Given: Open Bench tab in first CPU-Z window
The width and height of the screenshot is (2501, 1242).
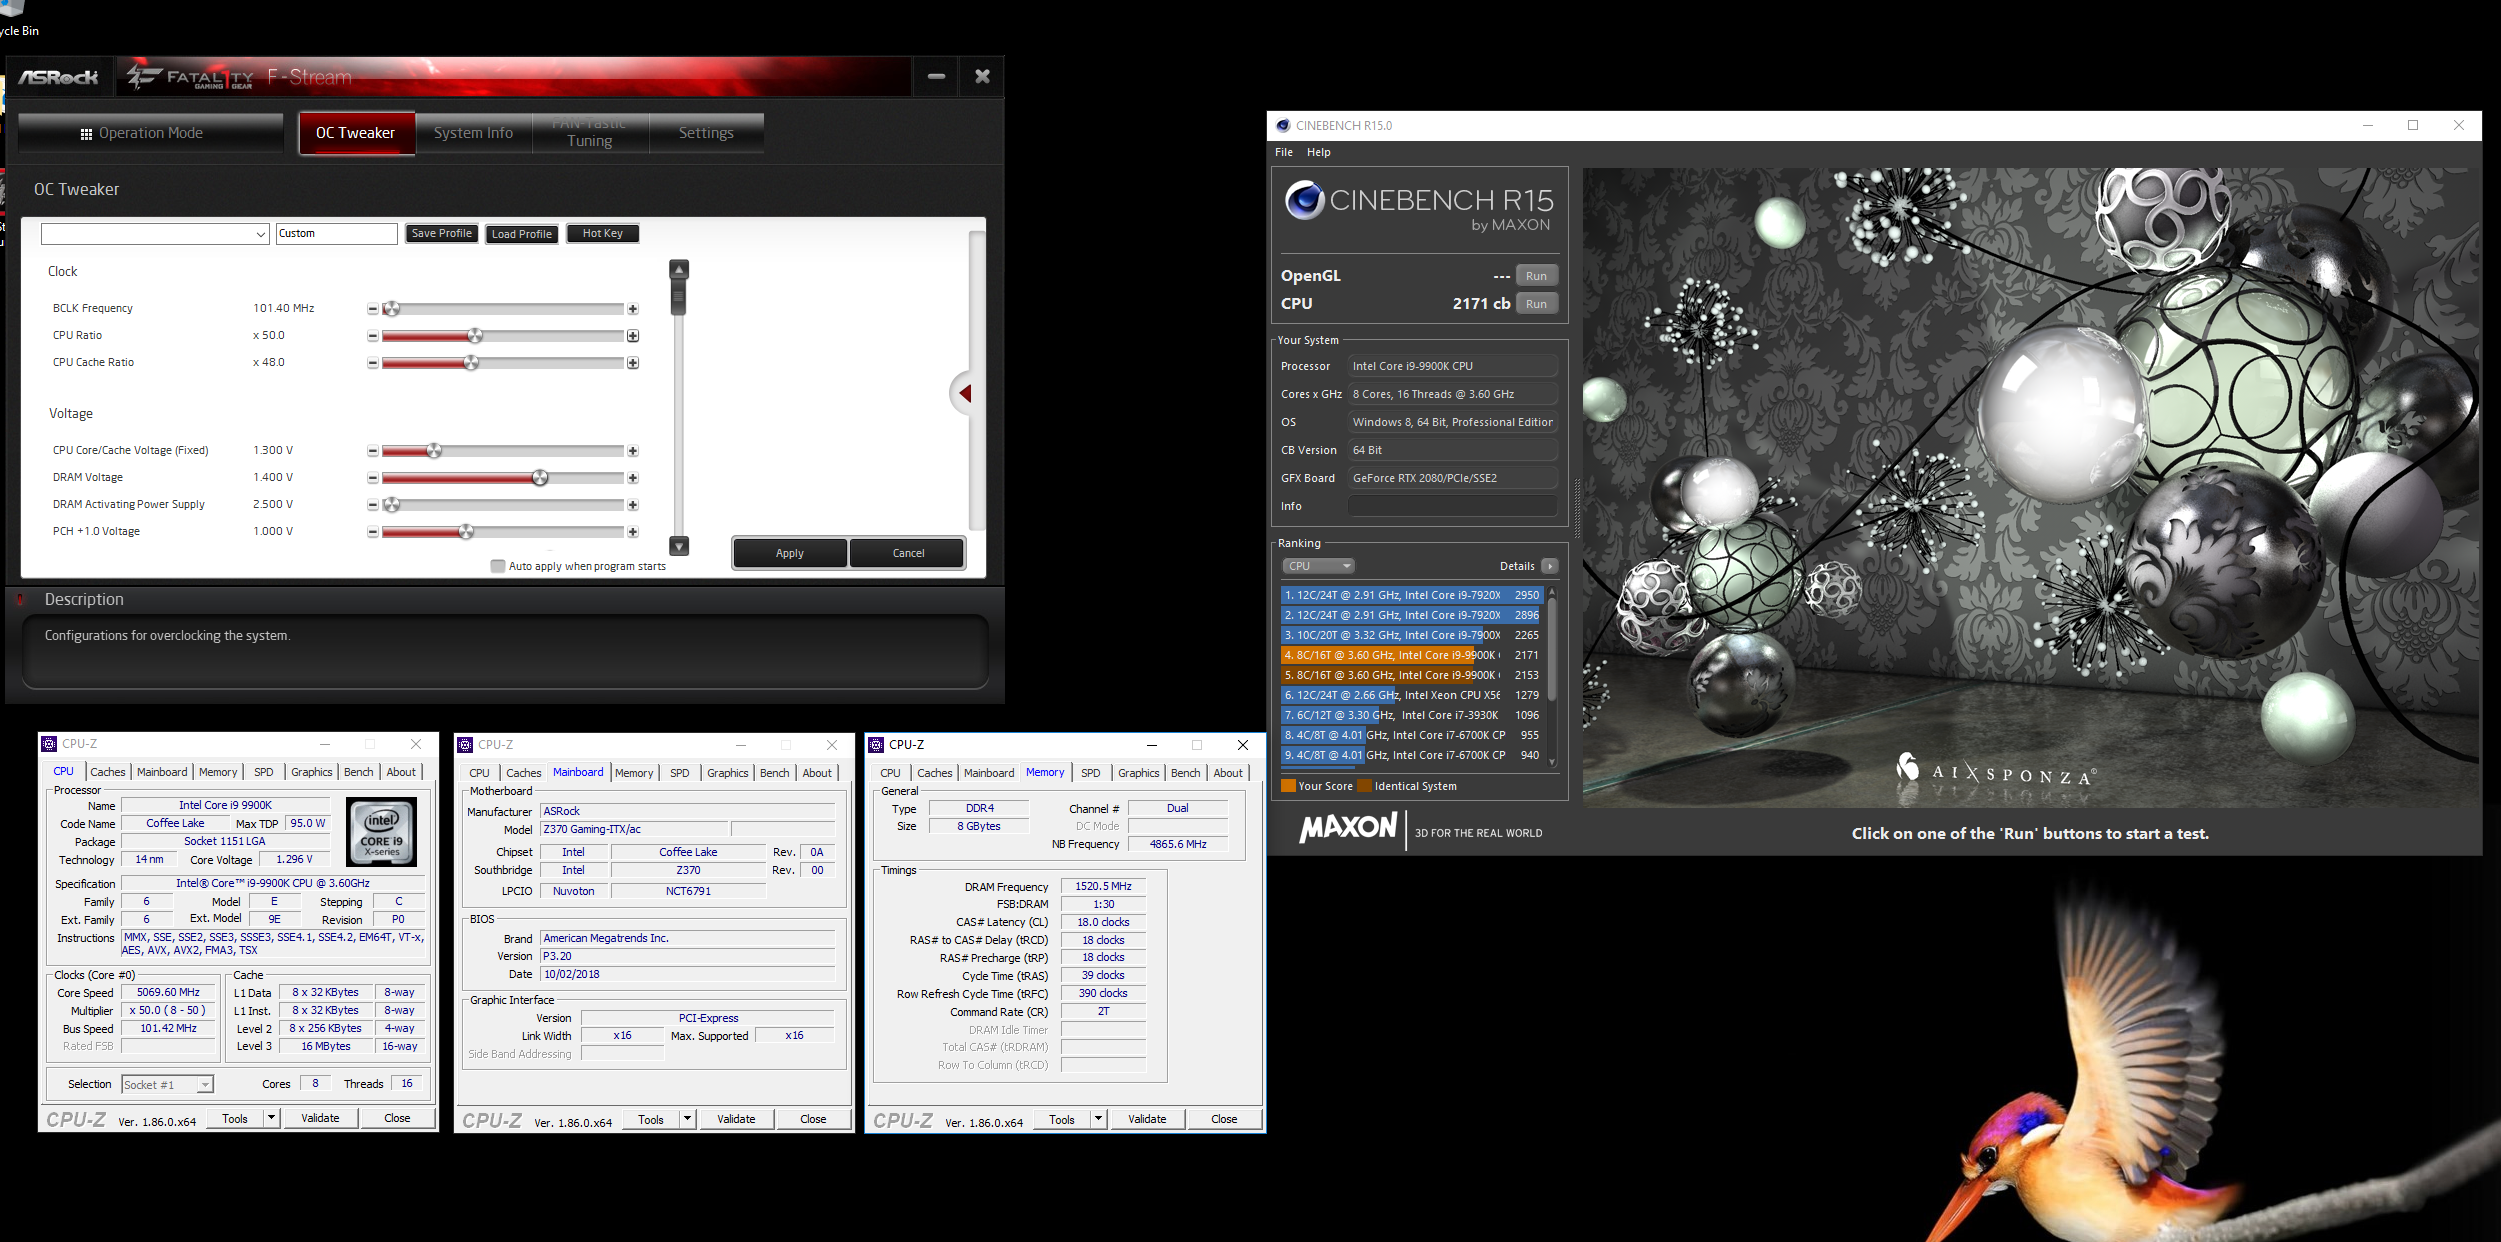Looking at the screenshot, I should coord(359,772).
